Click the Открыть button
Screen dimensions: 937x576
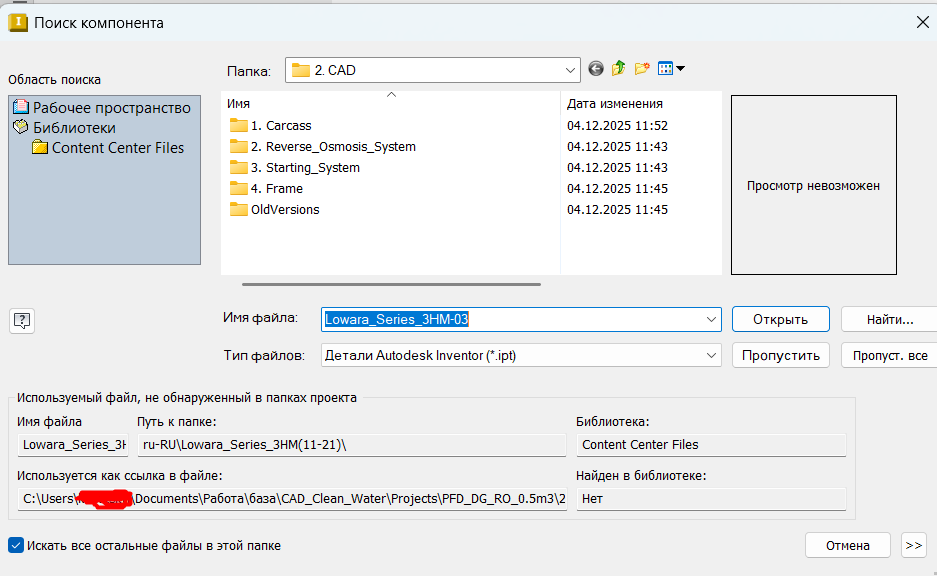[780, 320]
